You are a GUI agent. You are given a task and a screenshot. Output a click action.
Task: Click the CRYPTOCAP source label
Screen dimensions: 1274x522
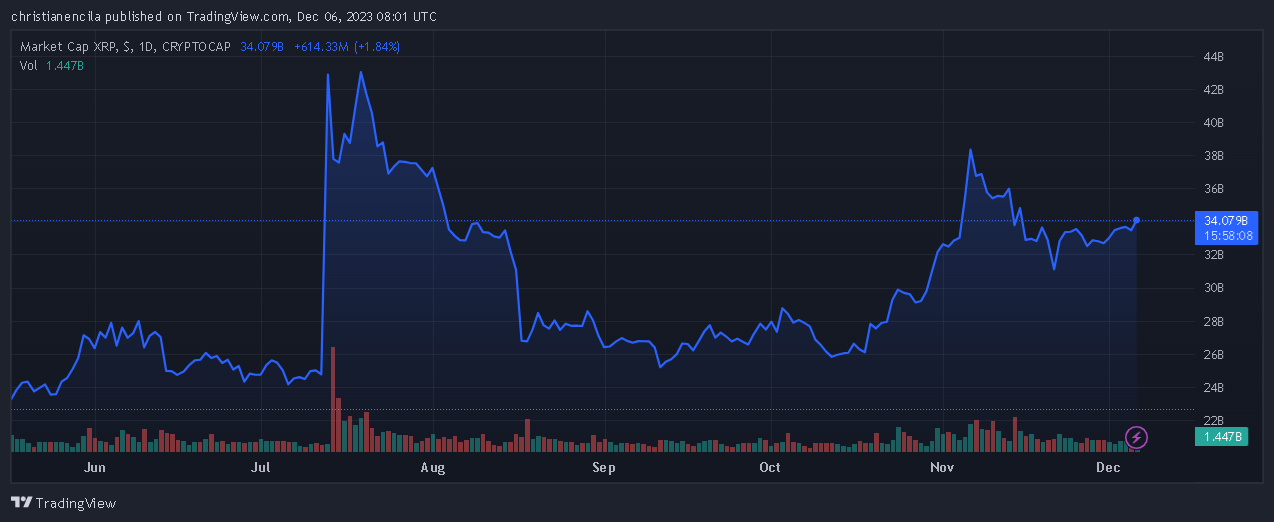(198, 46)
